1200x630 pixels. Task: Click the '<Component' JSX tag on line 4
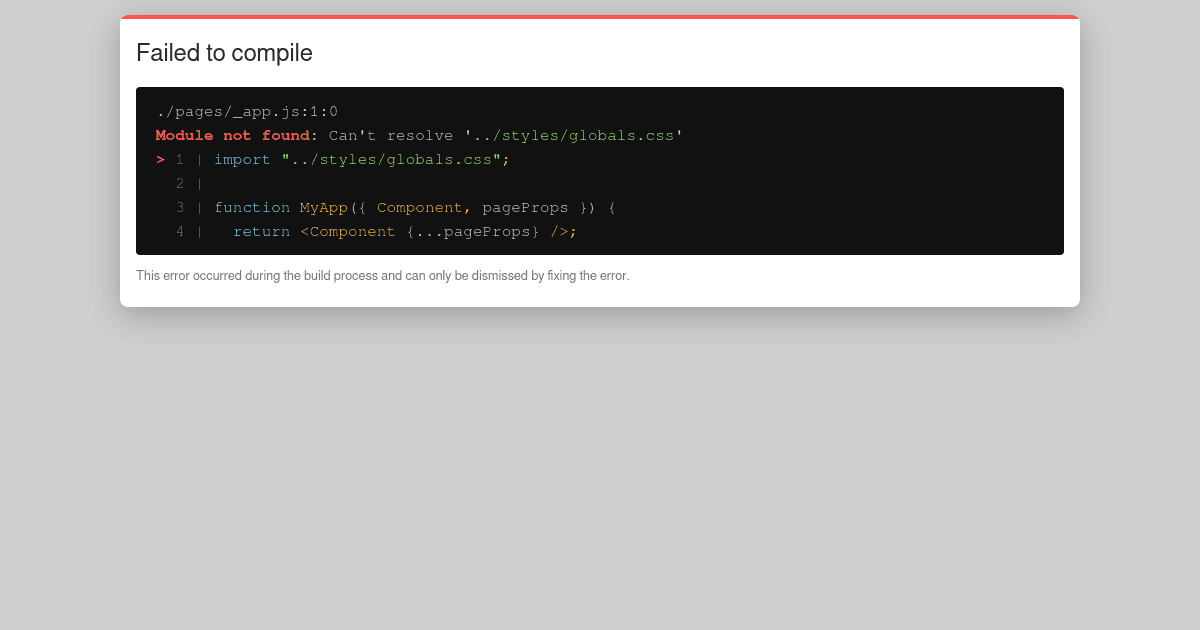click(x=348, y=231)
